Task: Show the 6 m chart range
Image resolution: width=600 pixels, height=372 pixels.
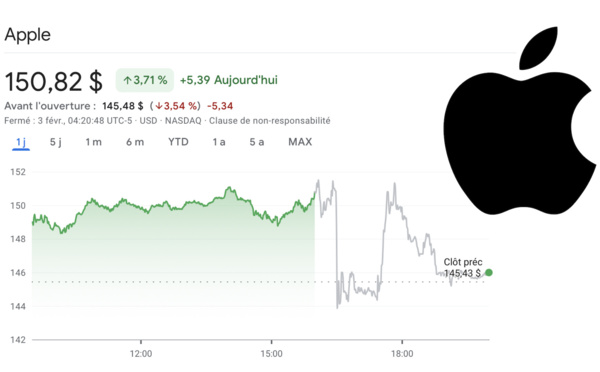Action: (x=135, y=142)
